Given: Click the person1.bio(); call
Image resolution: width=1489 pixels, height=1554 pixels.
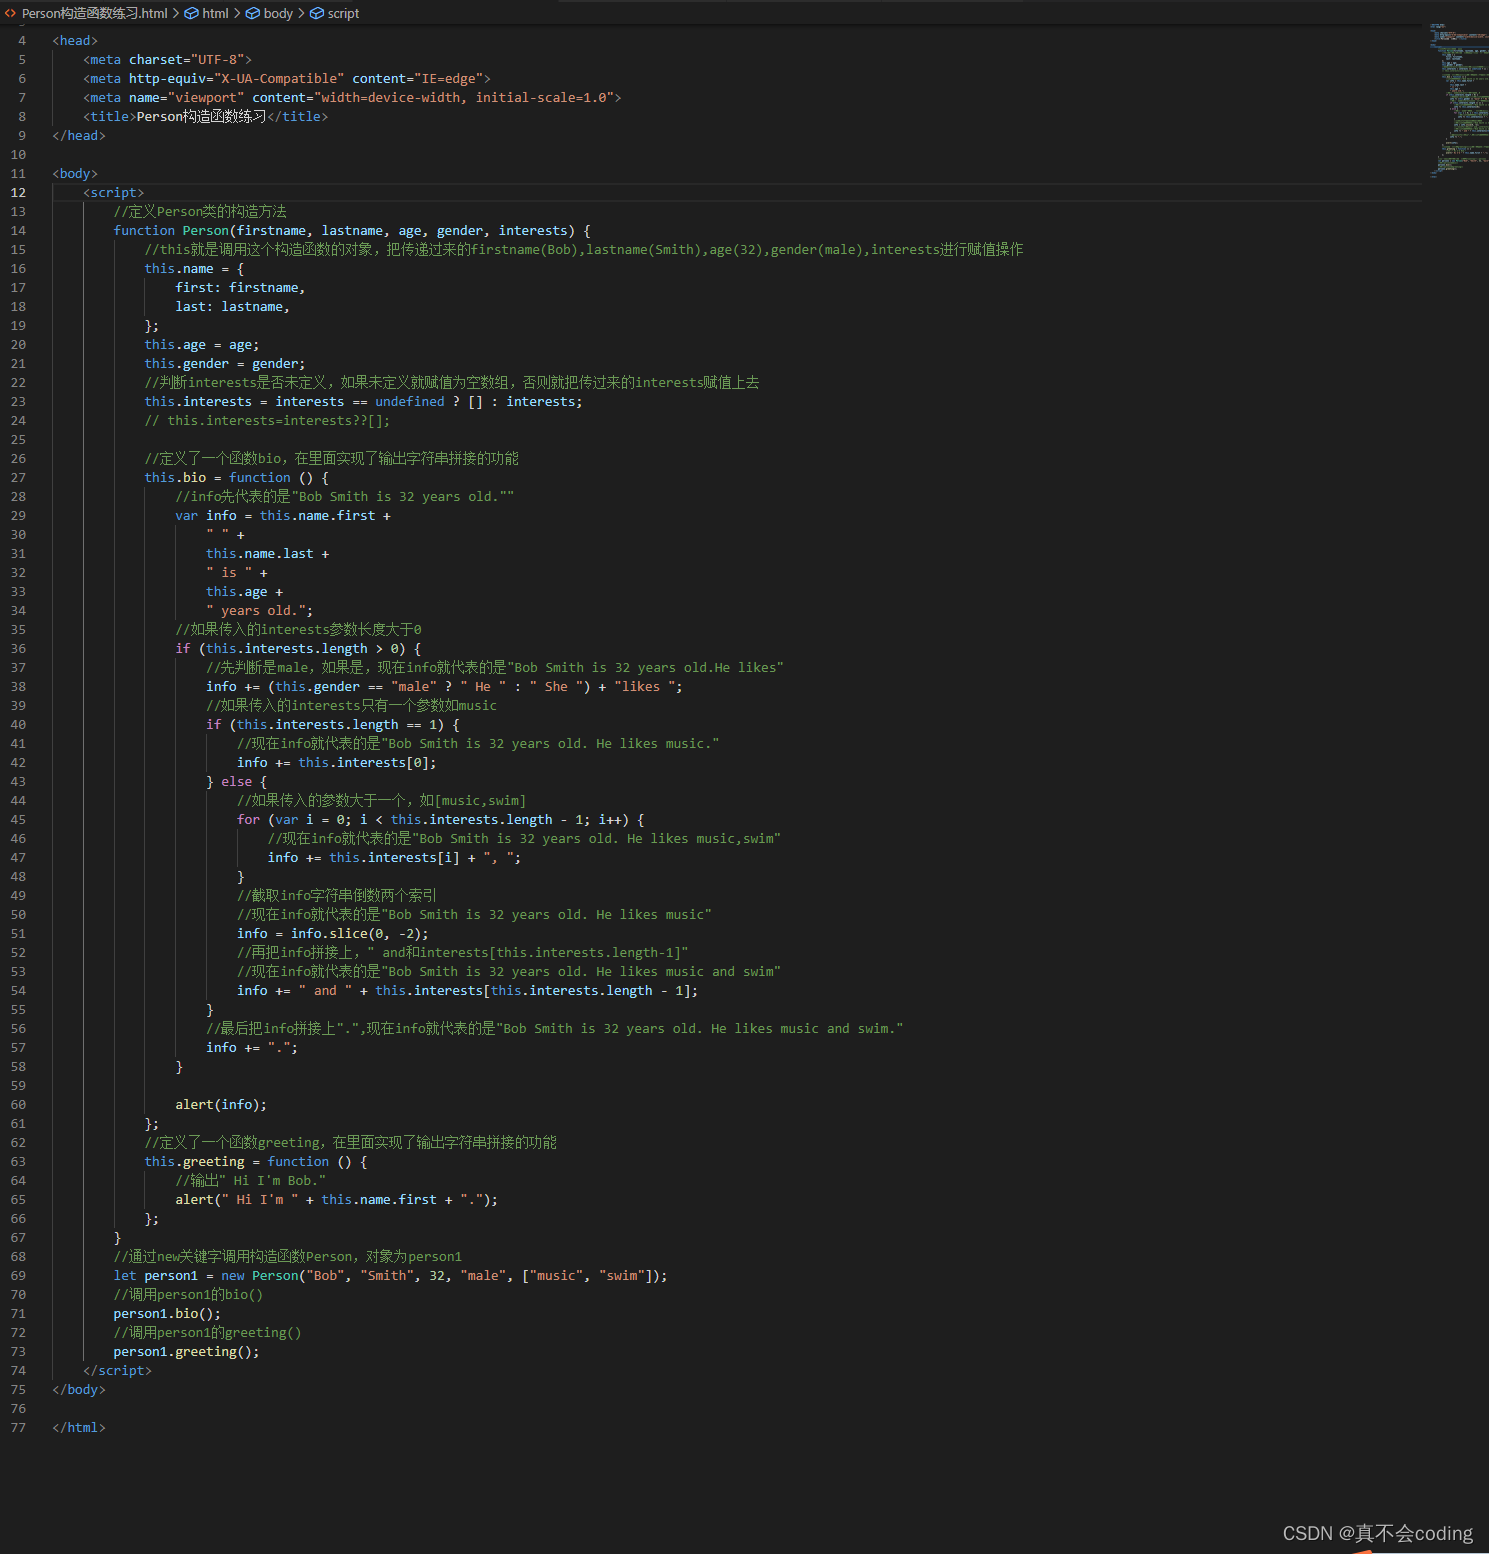Looking at the screenshot, I should 167,1313.
